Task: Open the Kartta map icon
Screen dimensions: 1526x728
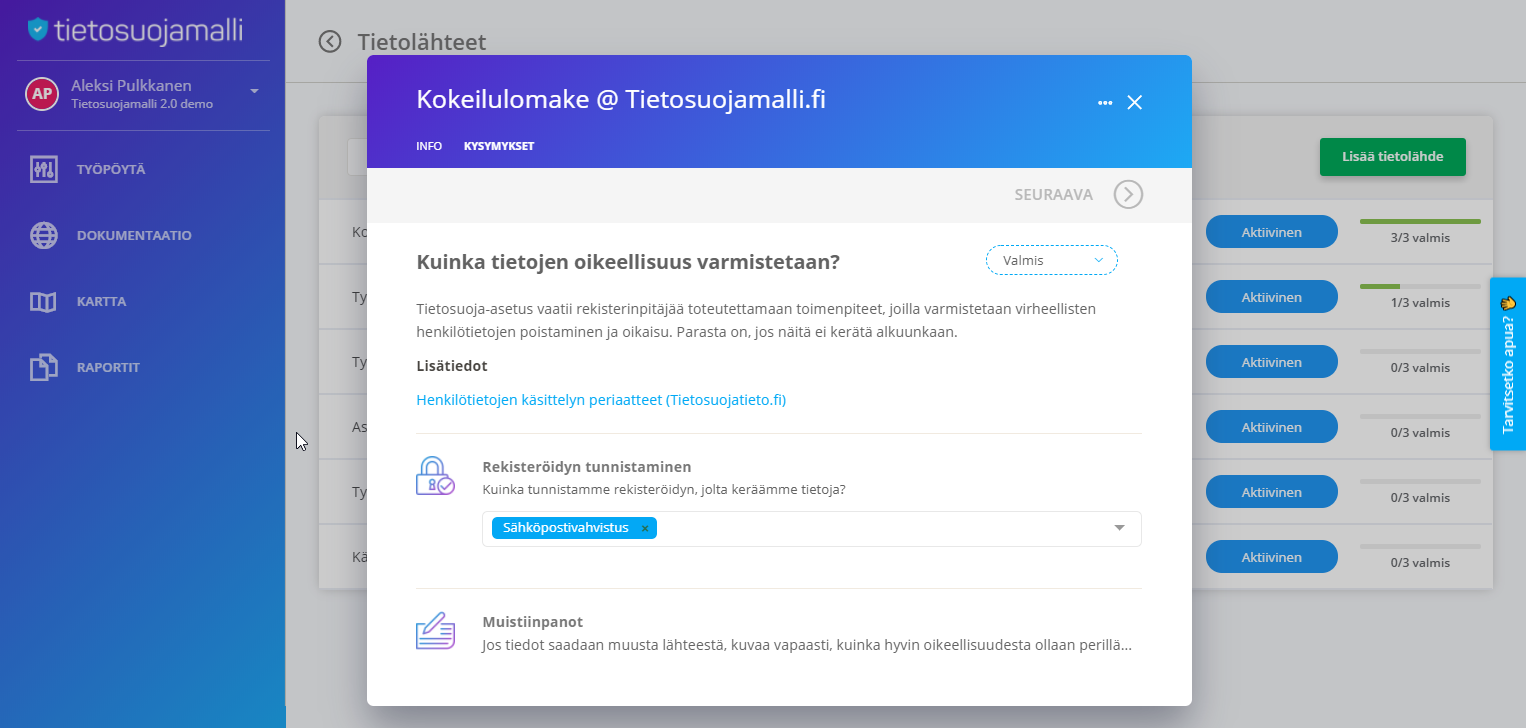Action: tap(43, 301)
